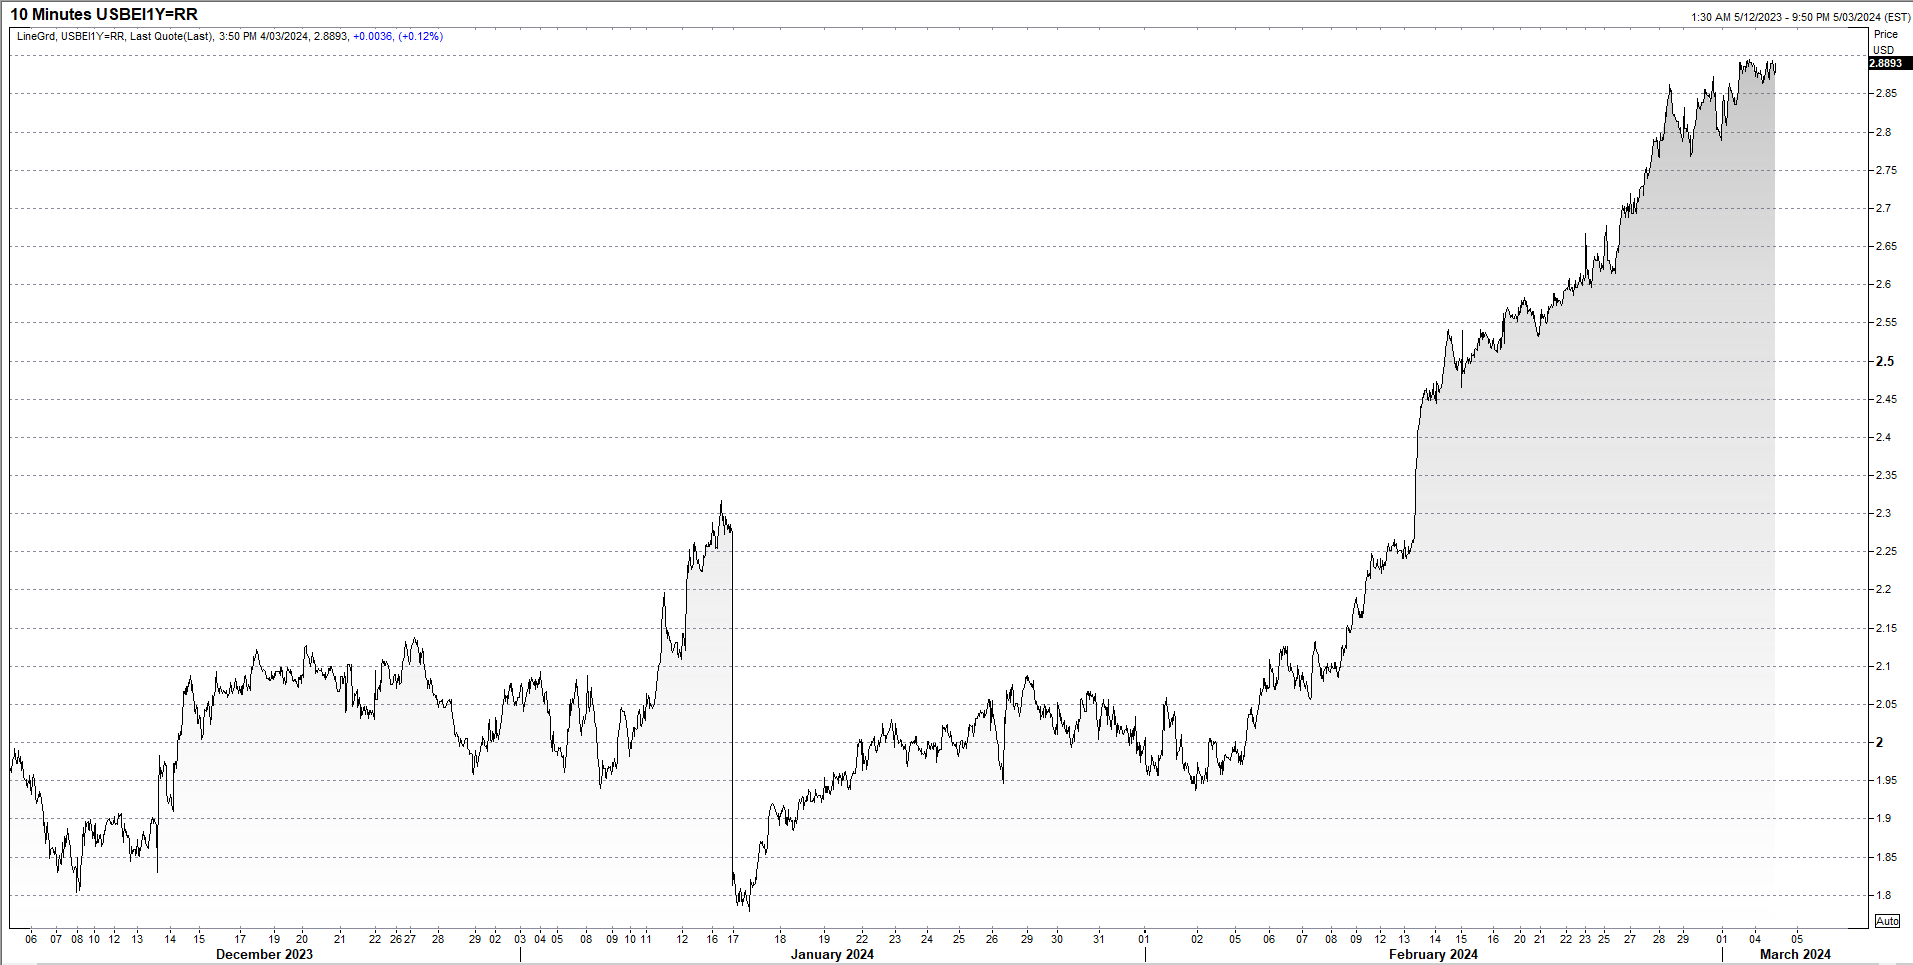Click the 2.8 price axis label

tap(1883, 132)
